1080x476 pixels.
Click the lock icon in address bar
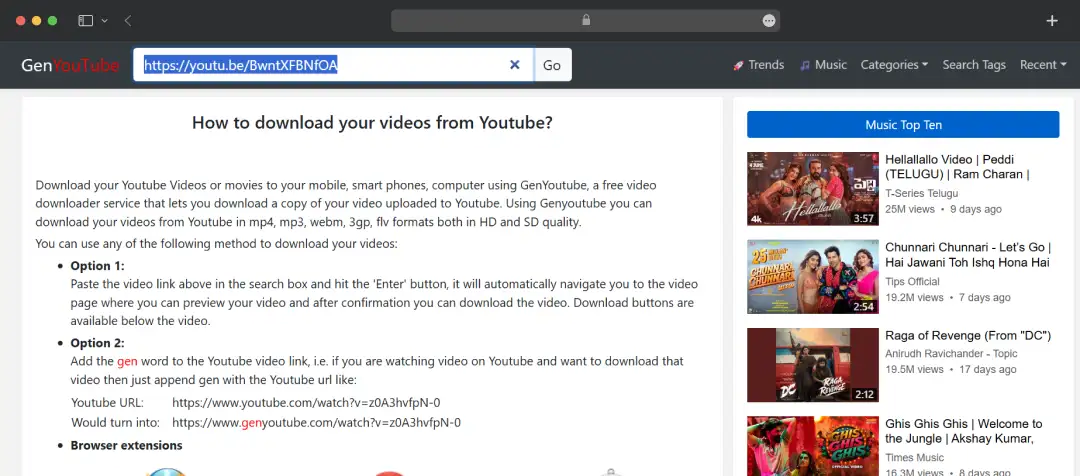pos(586,20)
